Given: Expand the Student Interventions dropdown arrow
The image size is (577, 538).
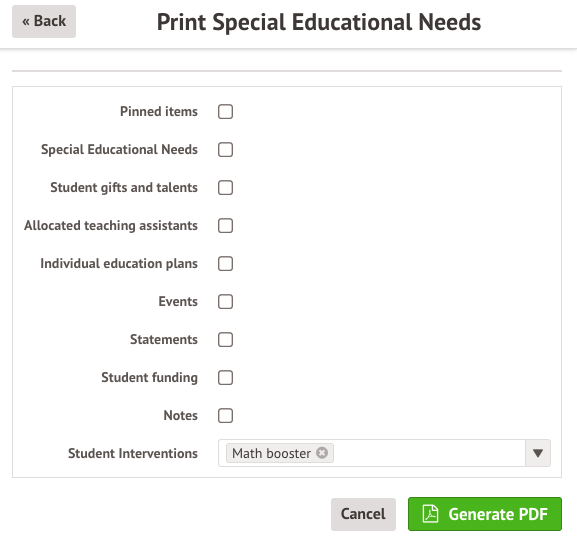Looking at the screenshot, I should click(x=538, y=453).
